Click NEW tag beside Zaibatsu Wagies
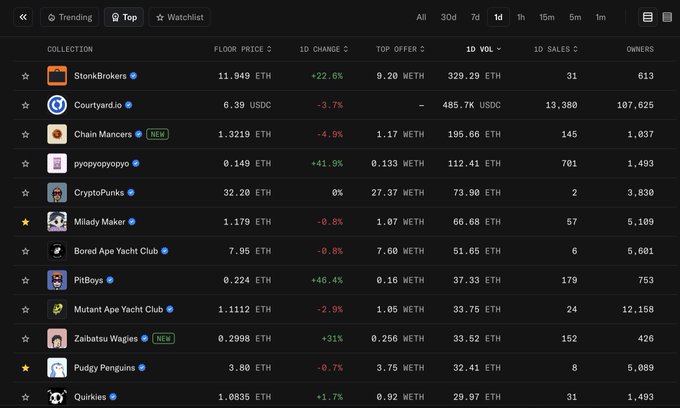Screen dimensions: 680x408 [163, 339]
